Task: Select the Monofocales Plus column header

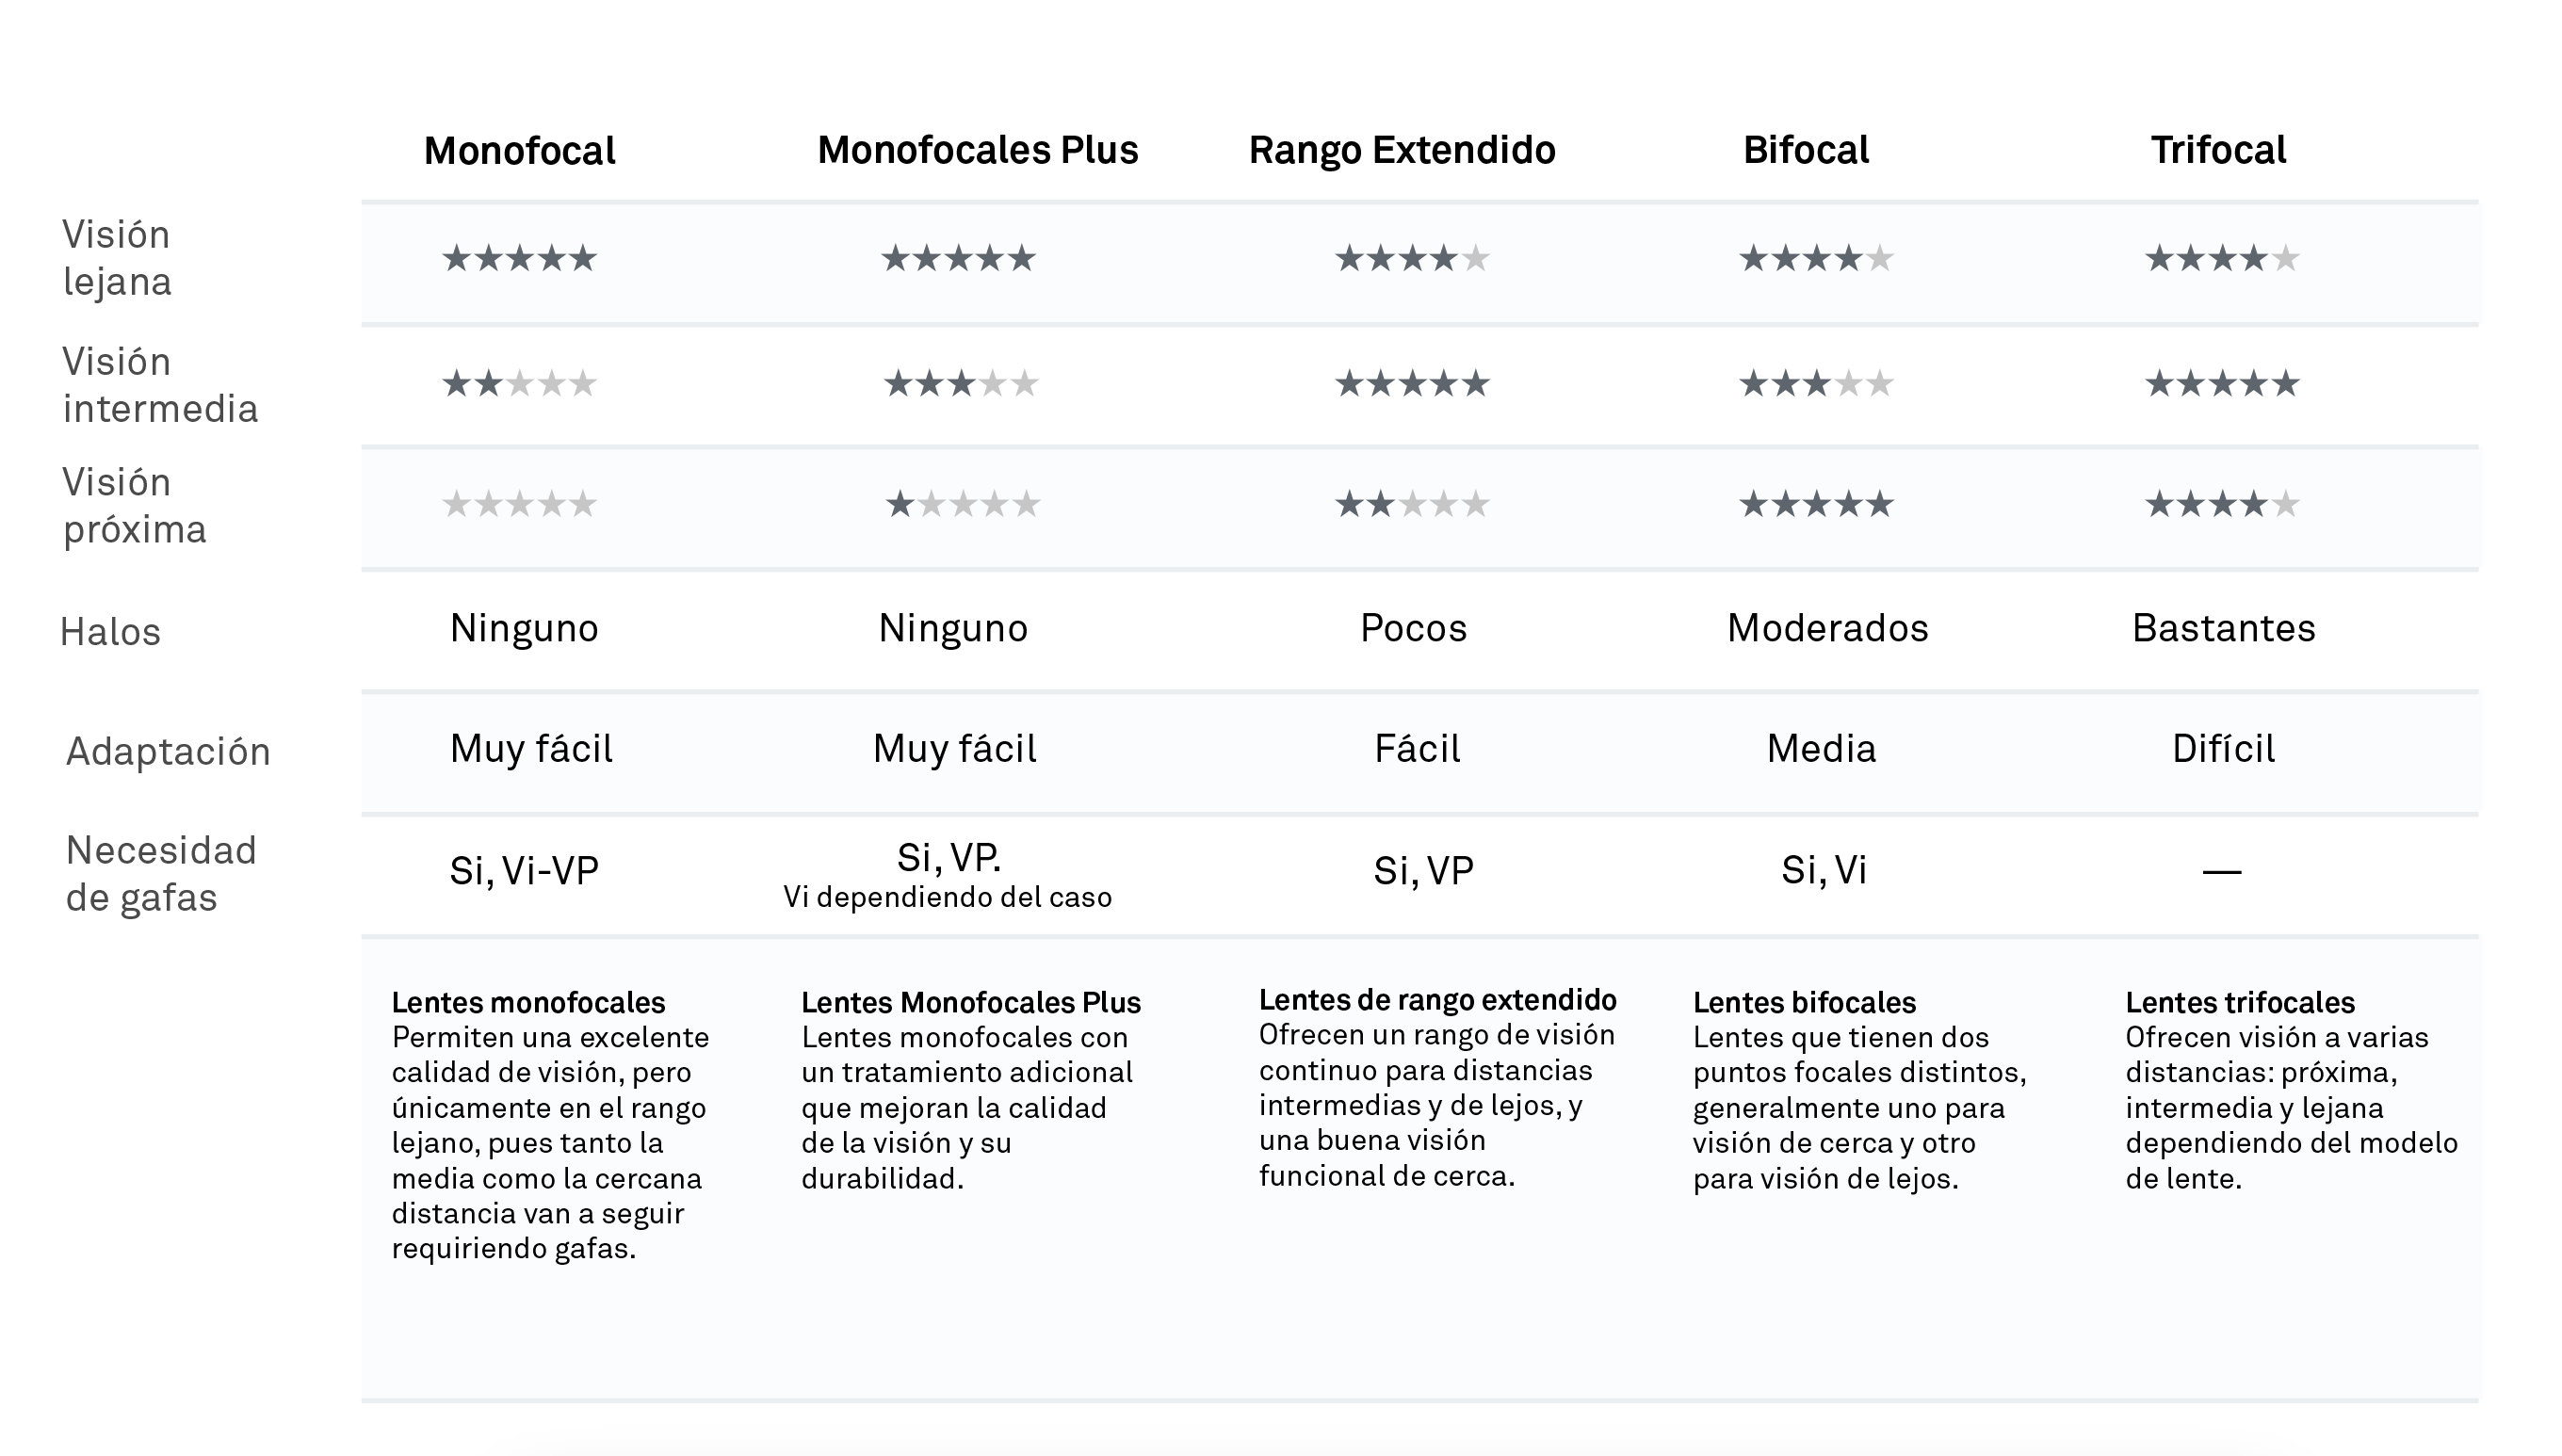Action: coord(978,150)
